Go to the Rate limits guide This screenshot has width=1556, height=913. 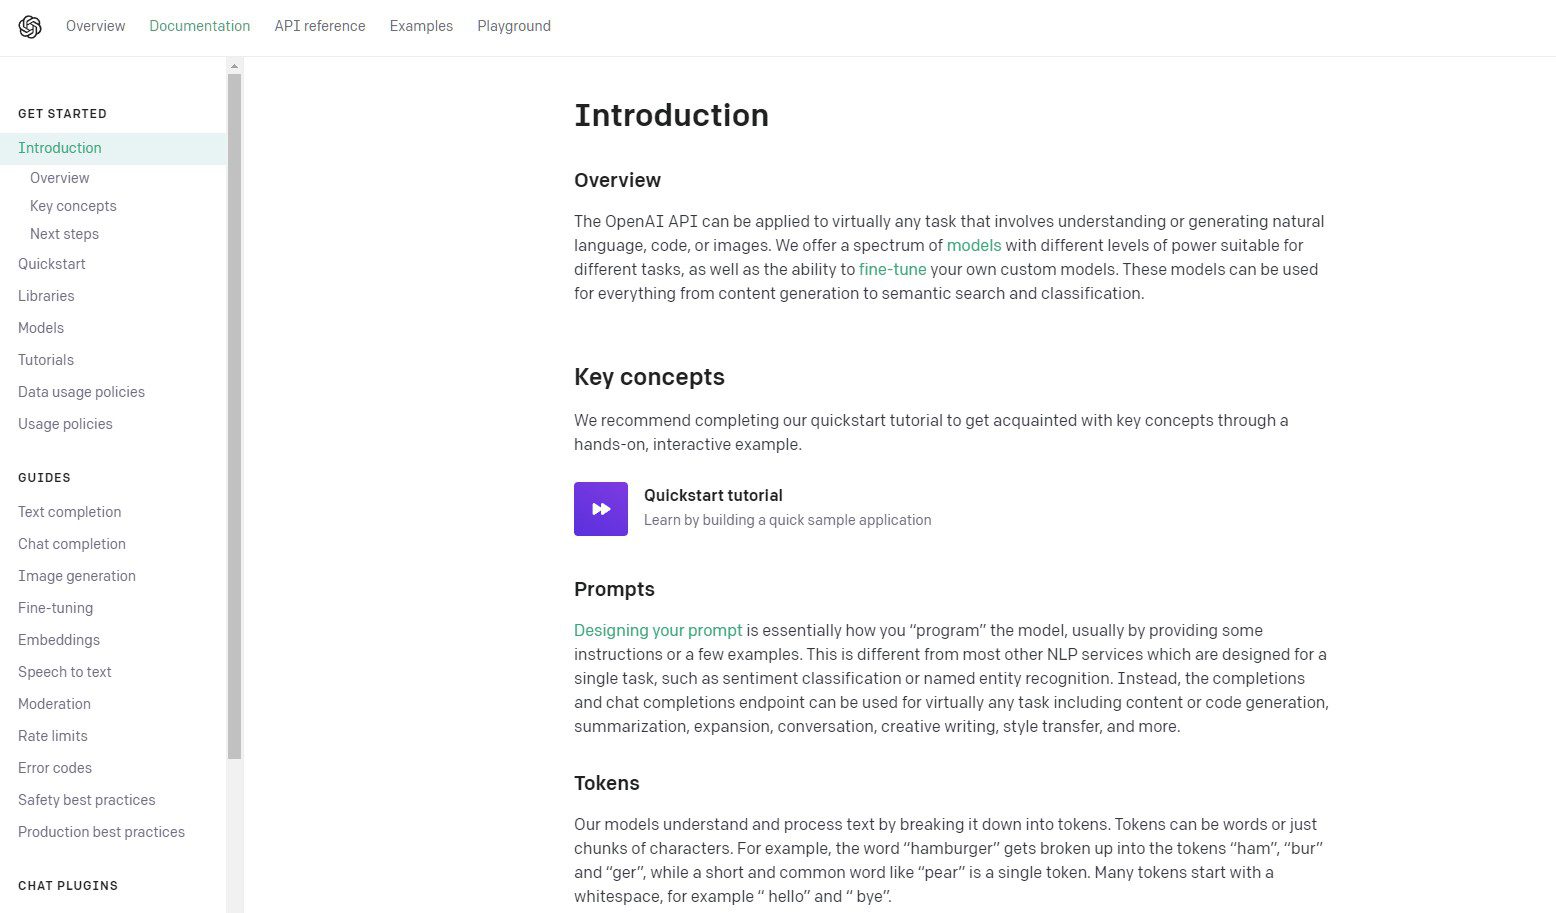[x=53, y=736]
